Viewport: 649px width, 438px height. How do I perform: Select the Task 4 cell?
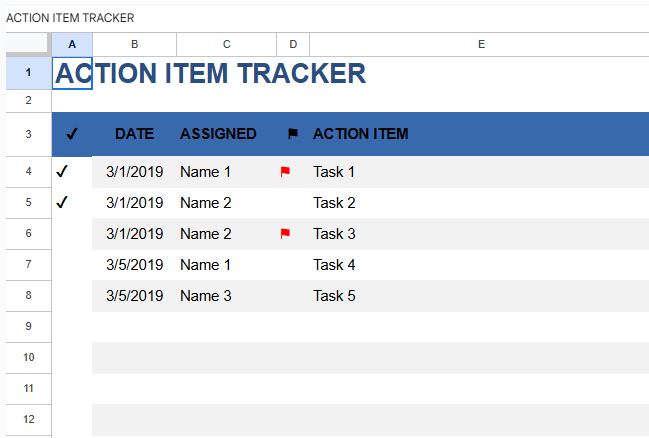(335, 265)
